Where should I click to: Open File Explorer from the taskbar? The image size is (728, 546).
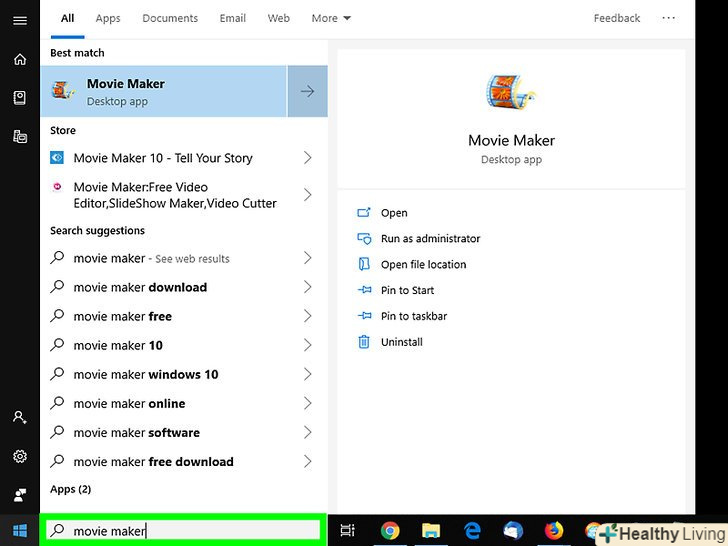click(431, 531)
